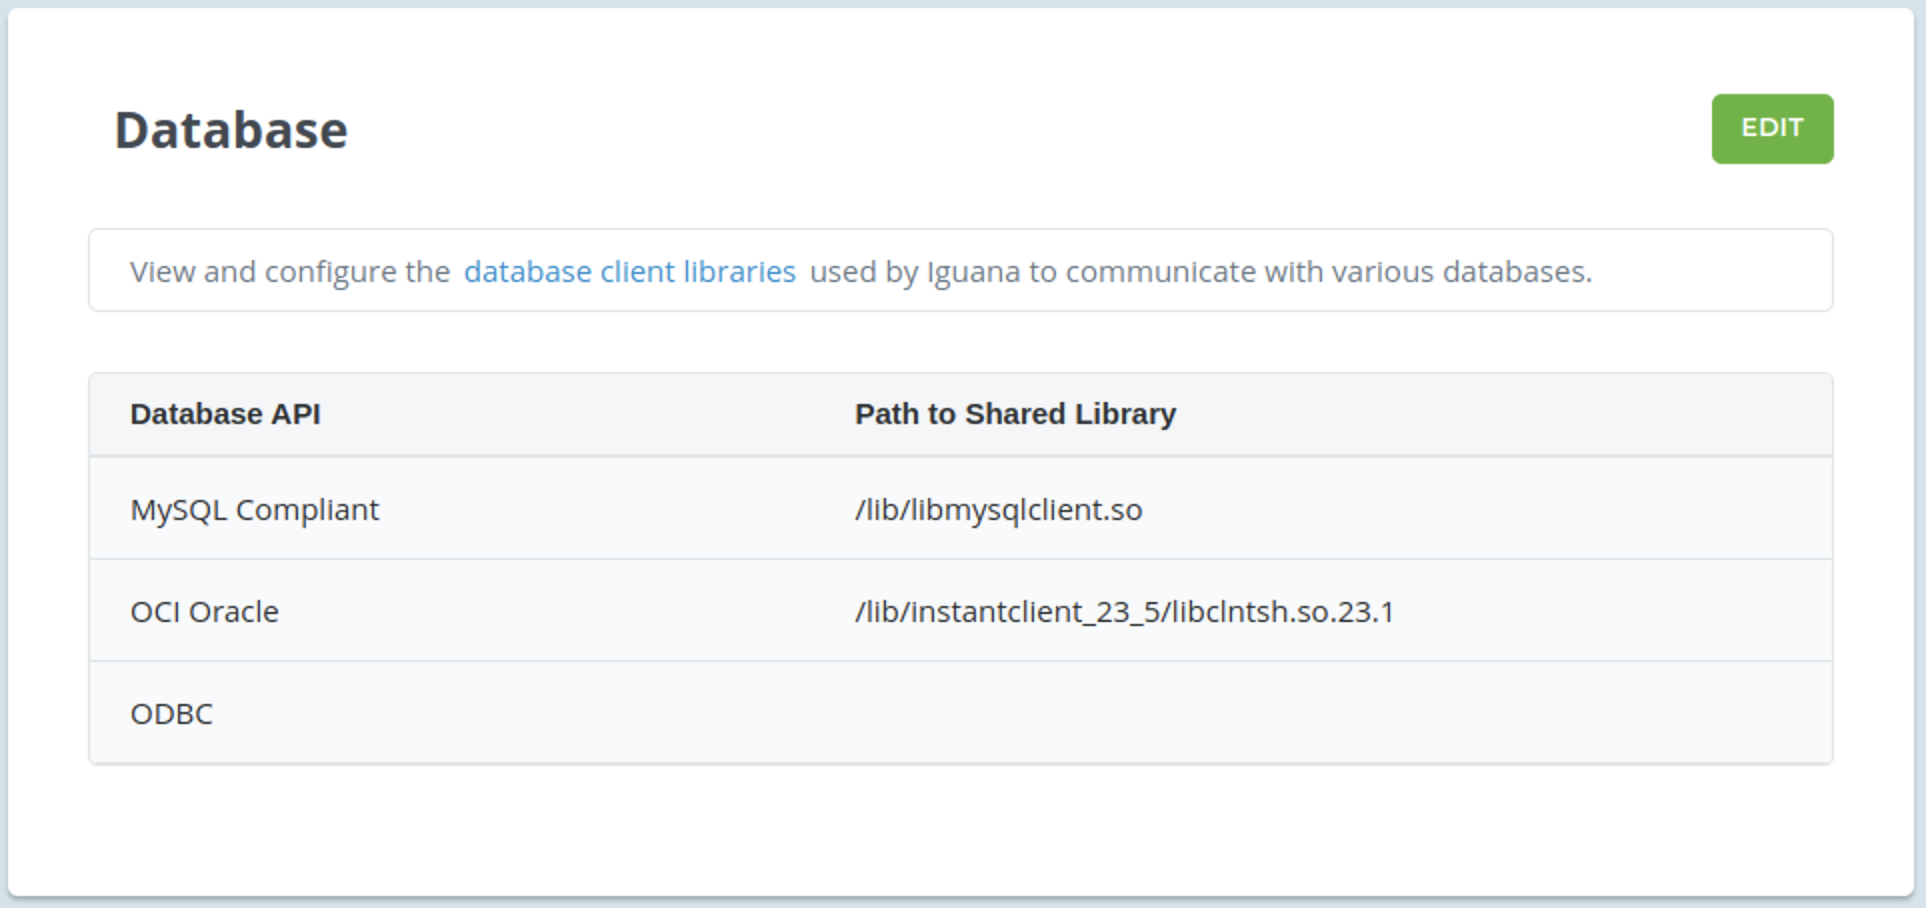Image resolution: width=1926 pixels, height=908 pixels.
Task: Click the Path to Shared Library header
Action: [1015, 414]
